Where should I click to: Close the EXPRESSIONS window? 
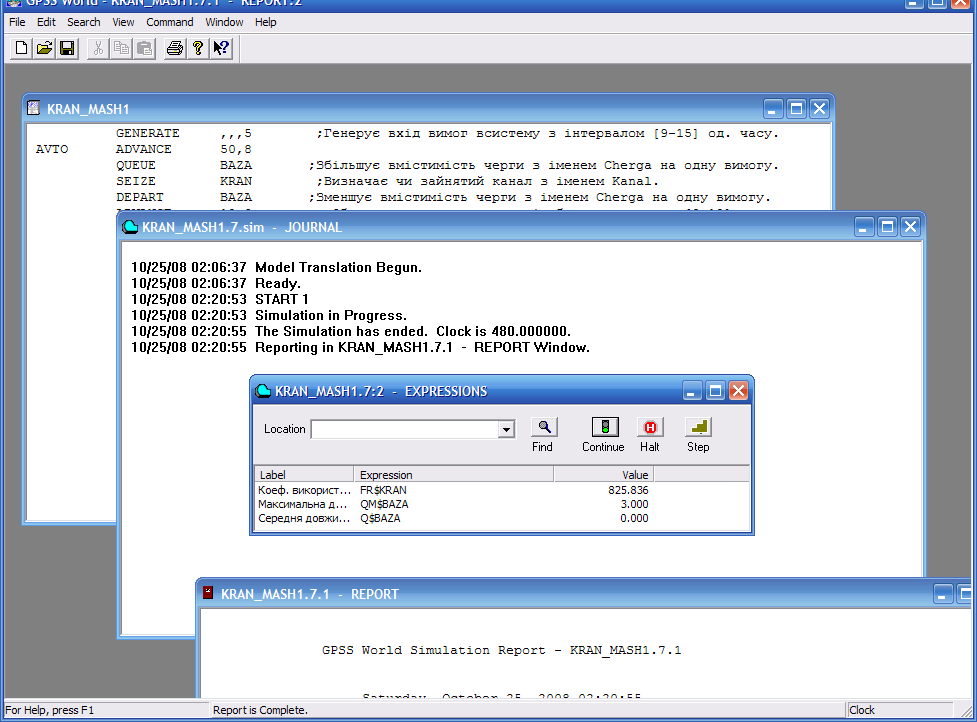[739, 391]
